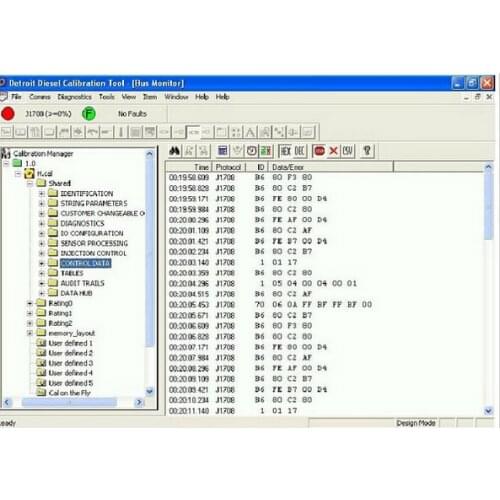500x500 pixels.
Task: Click the Protocol column header
Action: [229, 167]
